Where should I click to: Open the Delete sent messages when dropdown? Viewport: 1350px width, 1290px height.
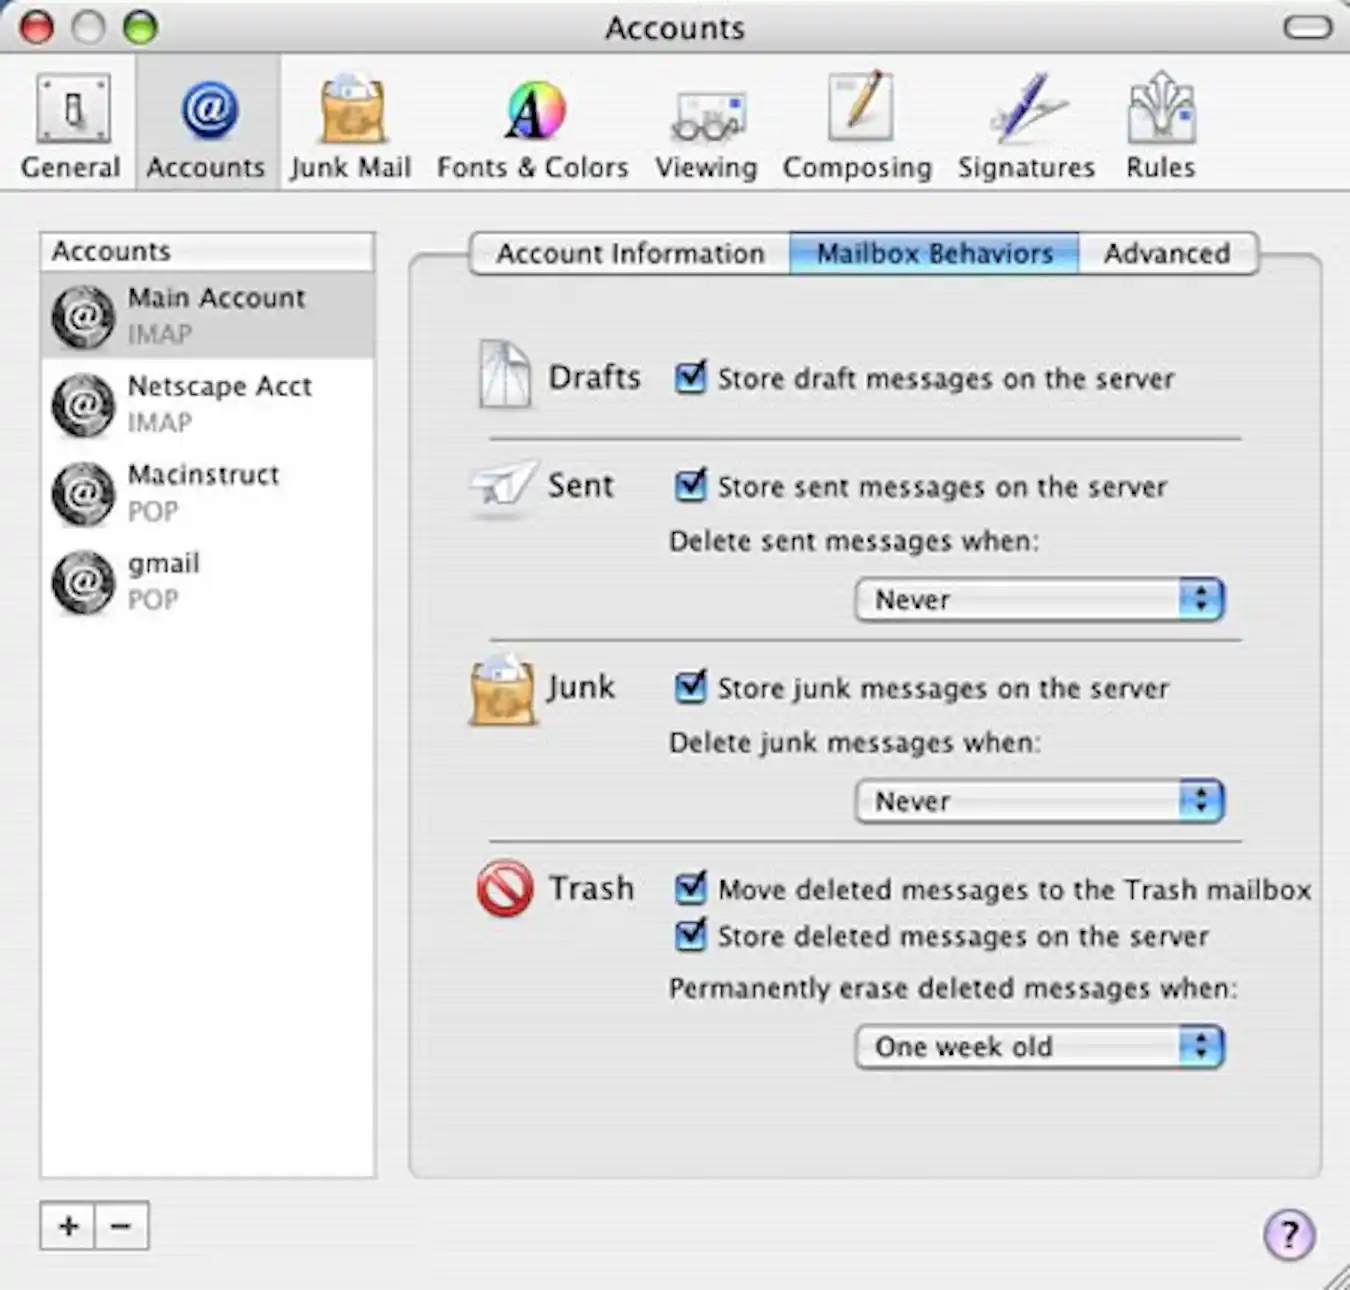[1038, 598]
